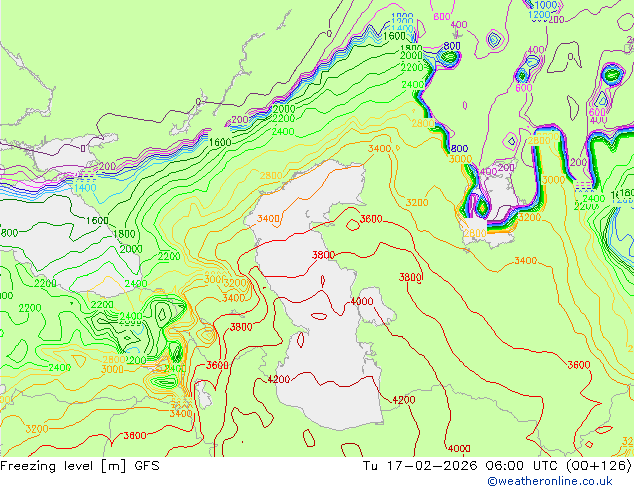This screenshot has width=634, height=490.
Task: Click the "Tu 17-02-2026 06:00 UTC (00+126)" timestamp
Action: click(497, 466)
